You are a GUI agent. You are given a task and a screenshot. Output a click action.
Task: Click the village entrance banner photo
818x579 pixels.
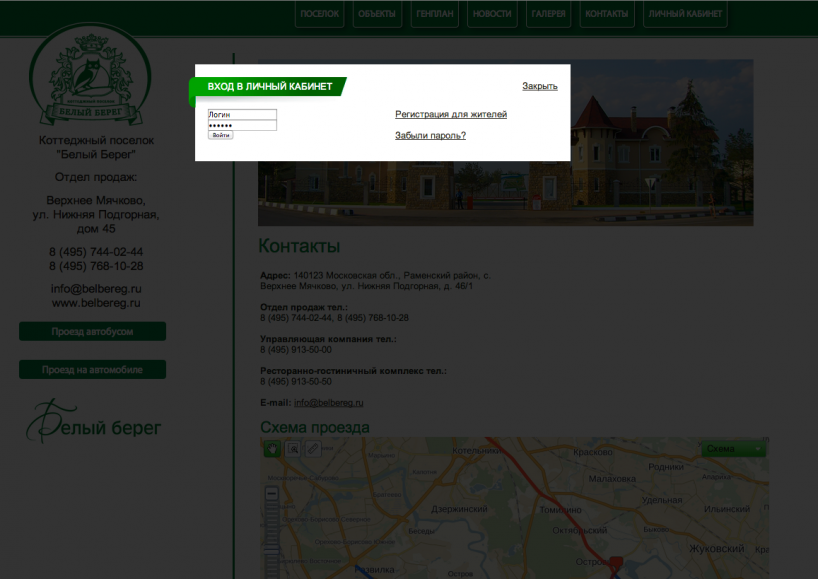point(506,193)
